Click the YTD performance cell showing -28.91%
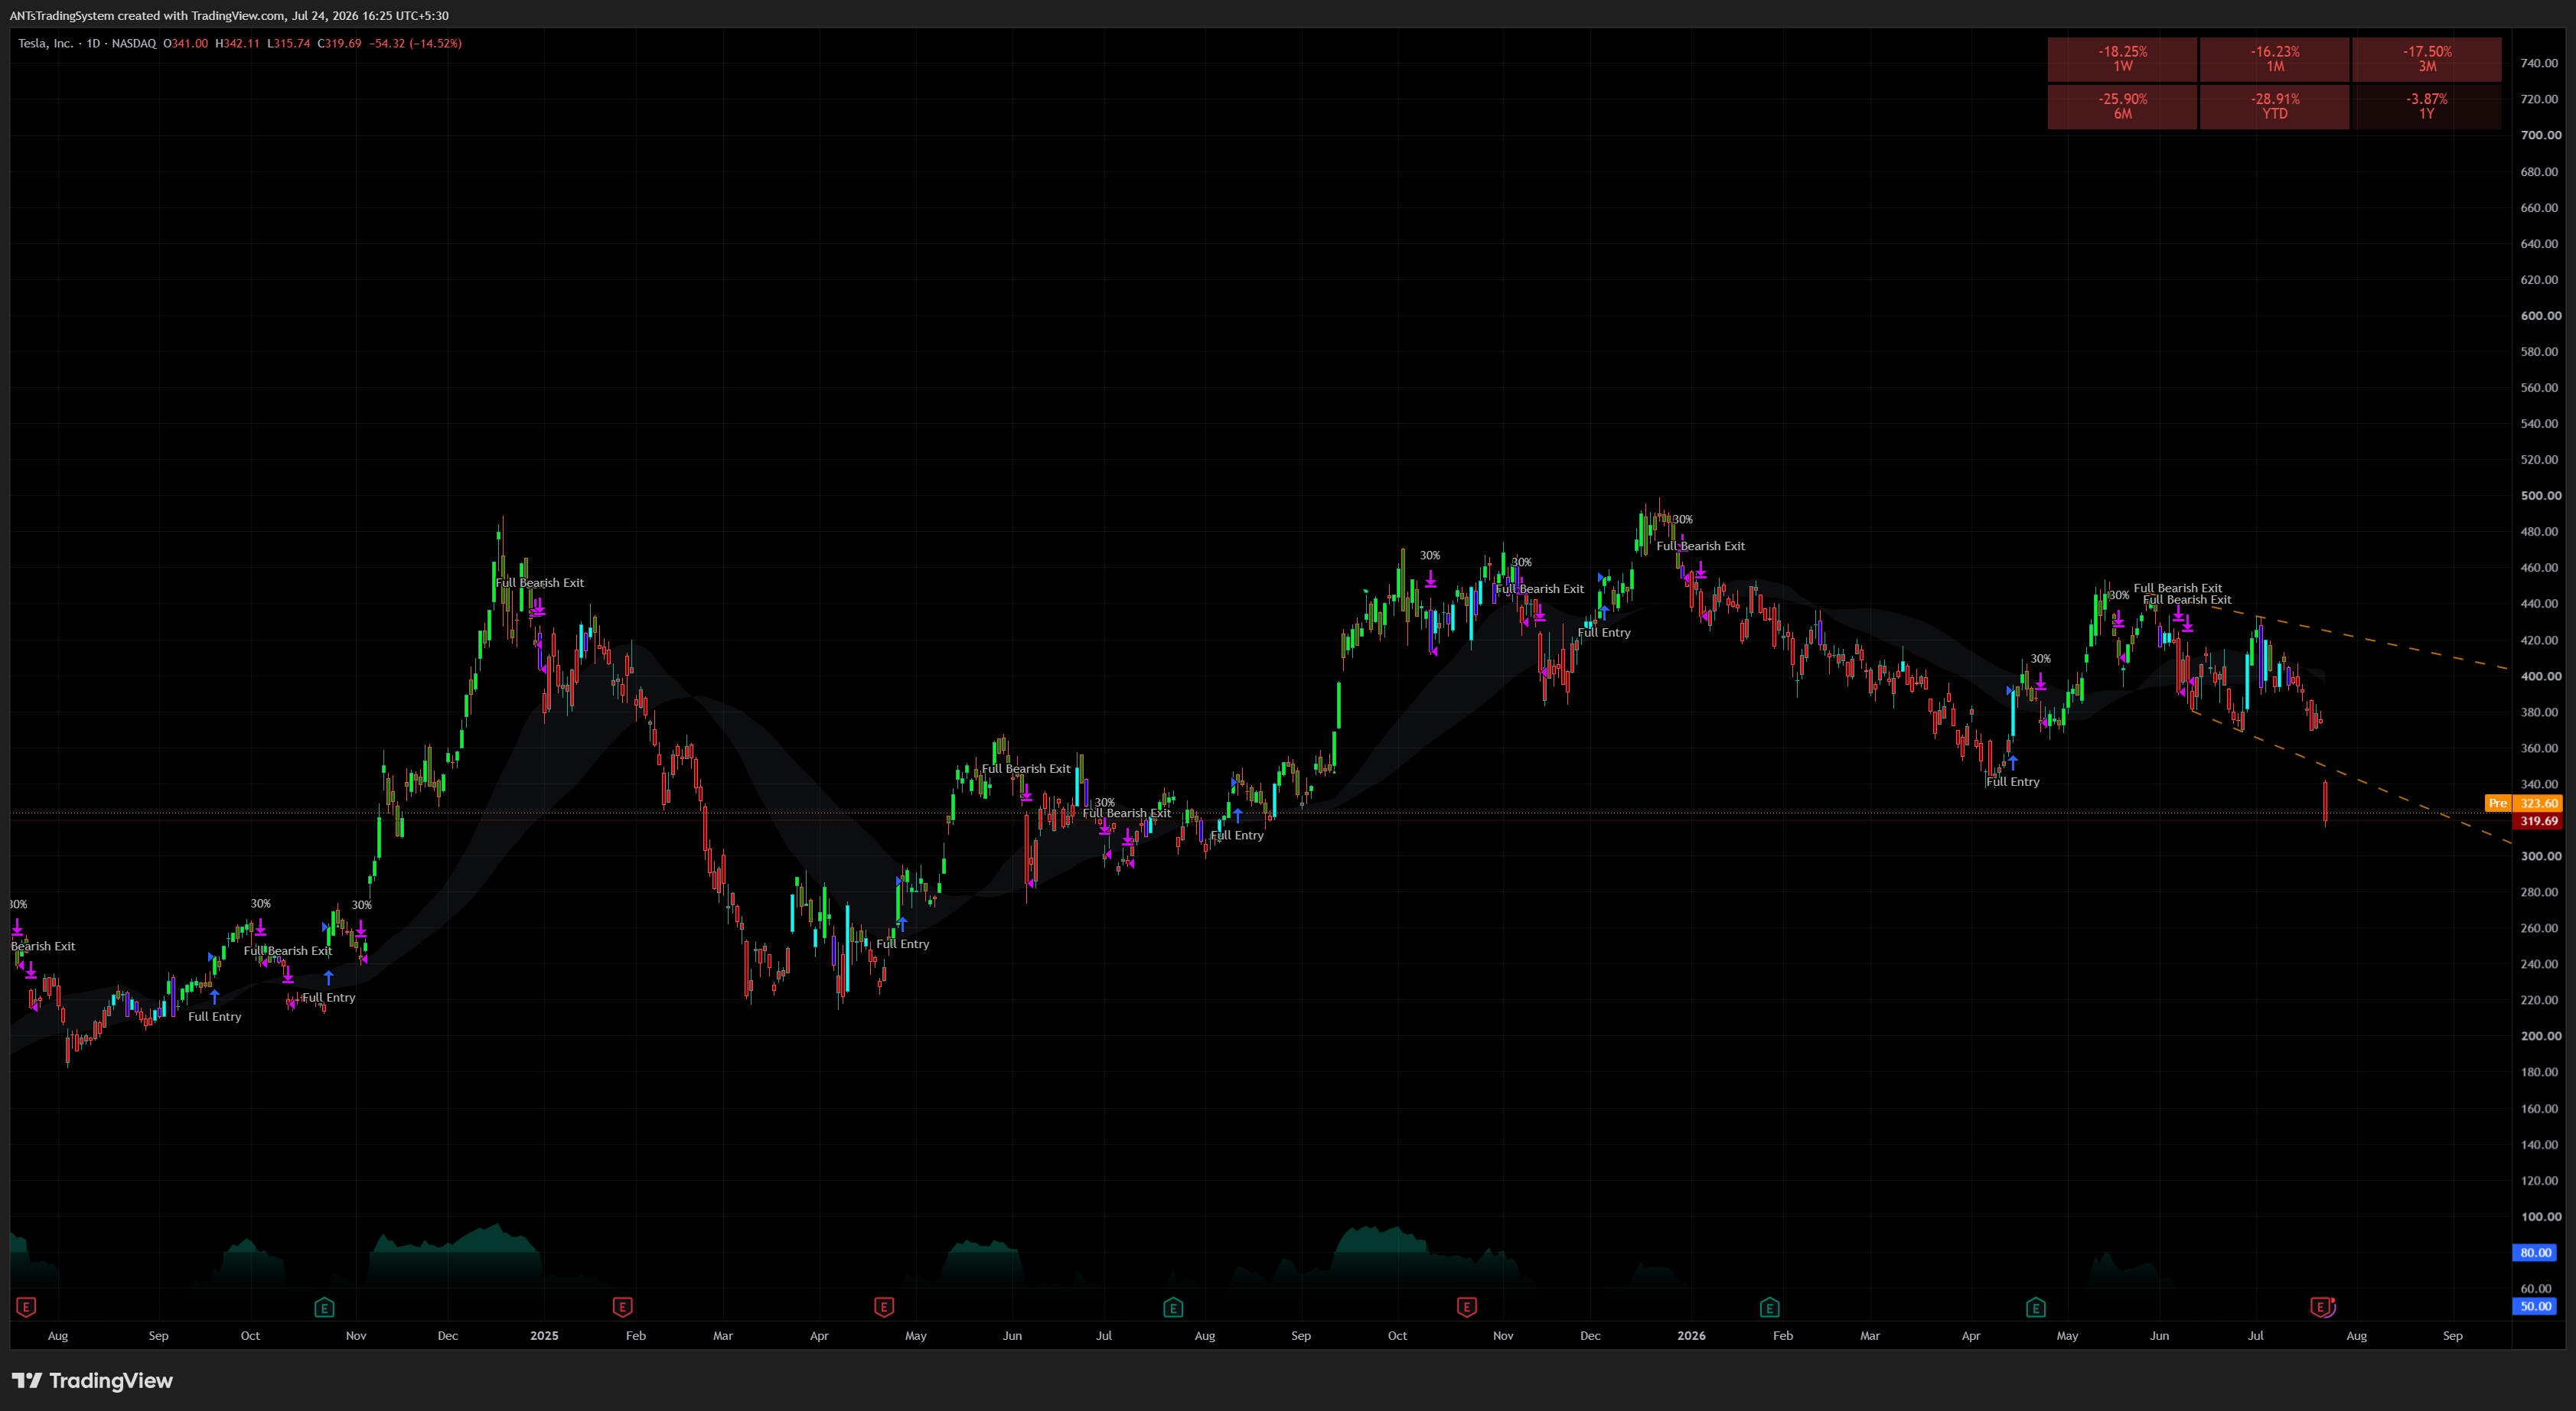Viewport: 2576px width, 1411px height. 2275,106
